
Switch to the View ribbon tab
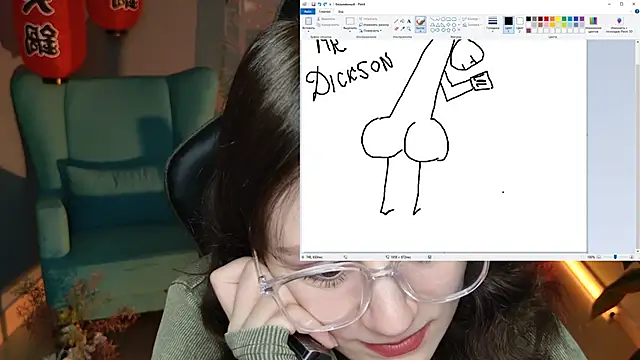click(x=340, y=11)
